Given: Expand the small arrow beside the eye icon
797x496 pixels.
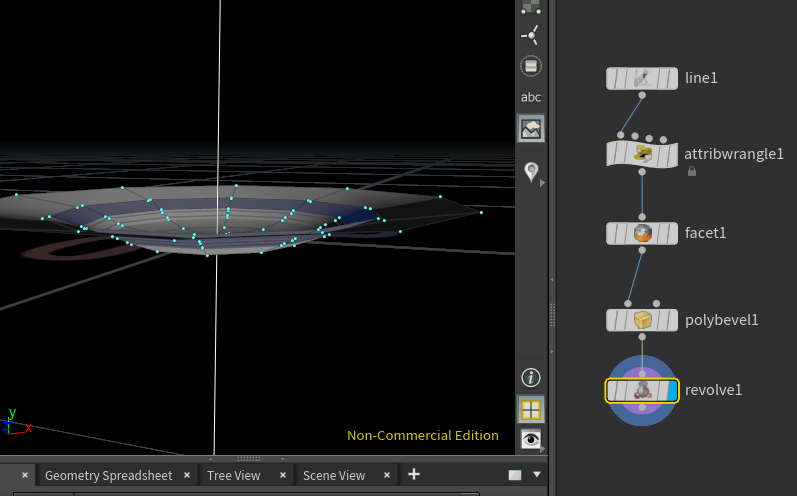Looking at the screenshot, I should (543, 449).
